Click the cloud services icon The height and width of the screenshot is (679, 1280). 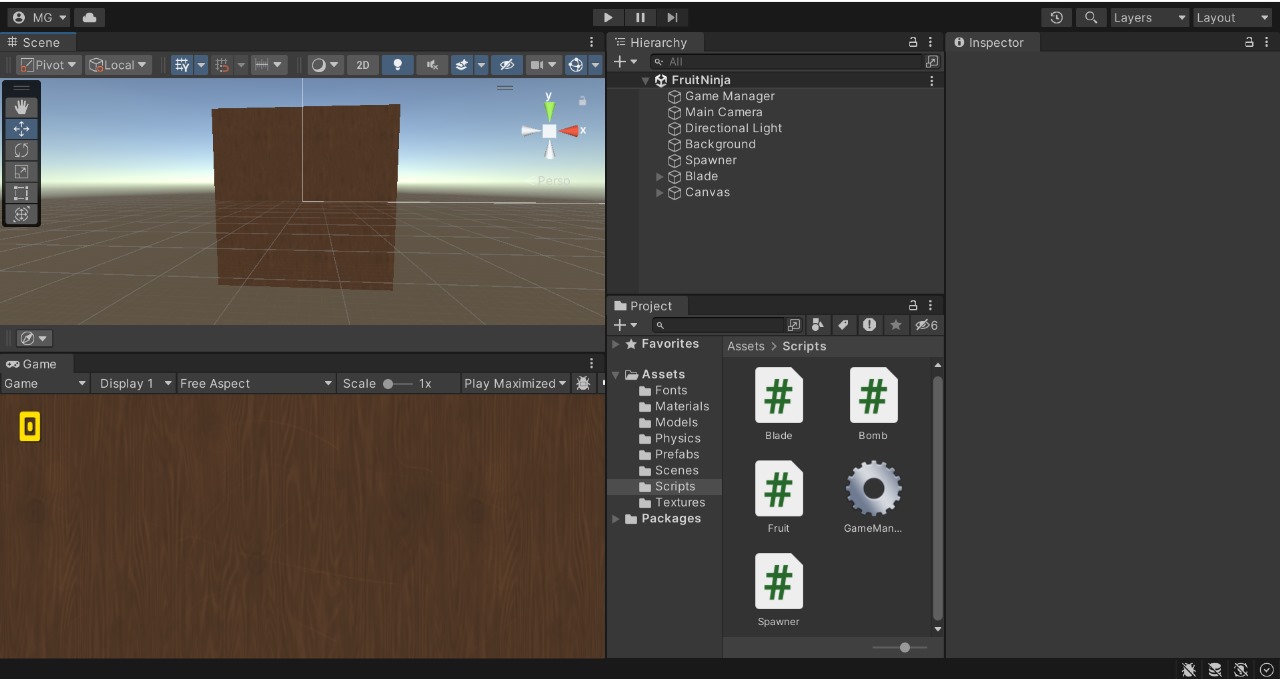point(89,17)
